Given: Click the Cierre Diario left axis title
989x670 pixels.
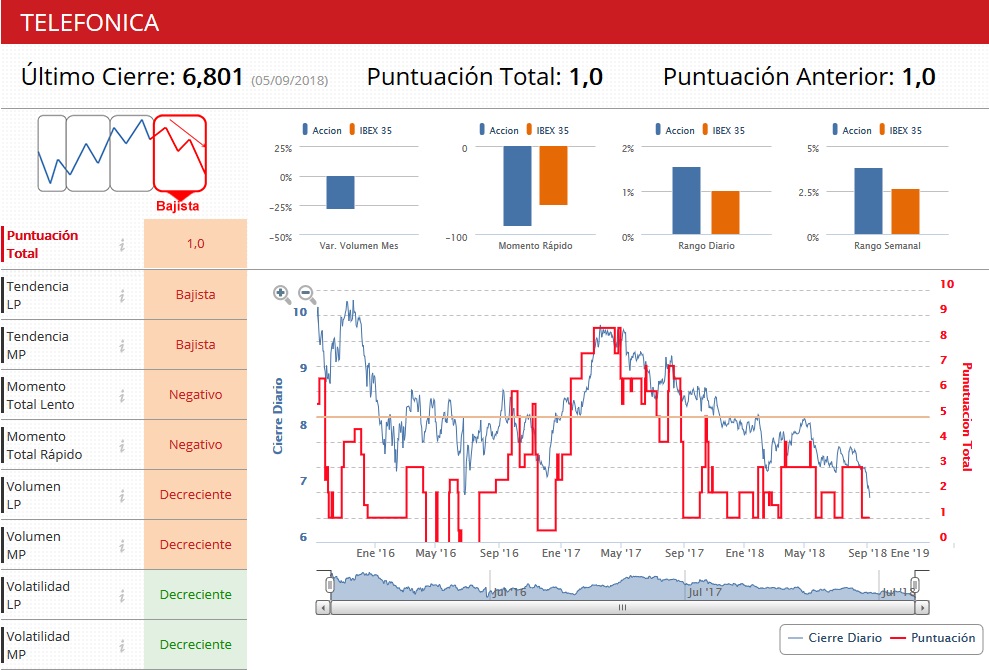Looking at the screenshot, I should click(278, 416).
